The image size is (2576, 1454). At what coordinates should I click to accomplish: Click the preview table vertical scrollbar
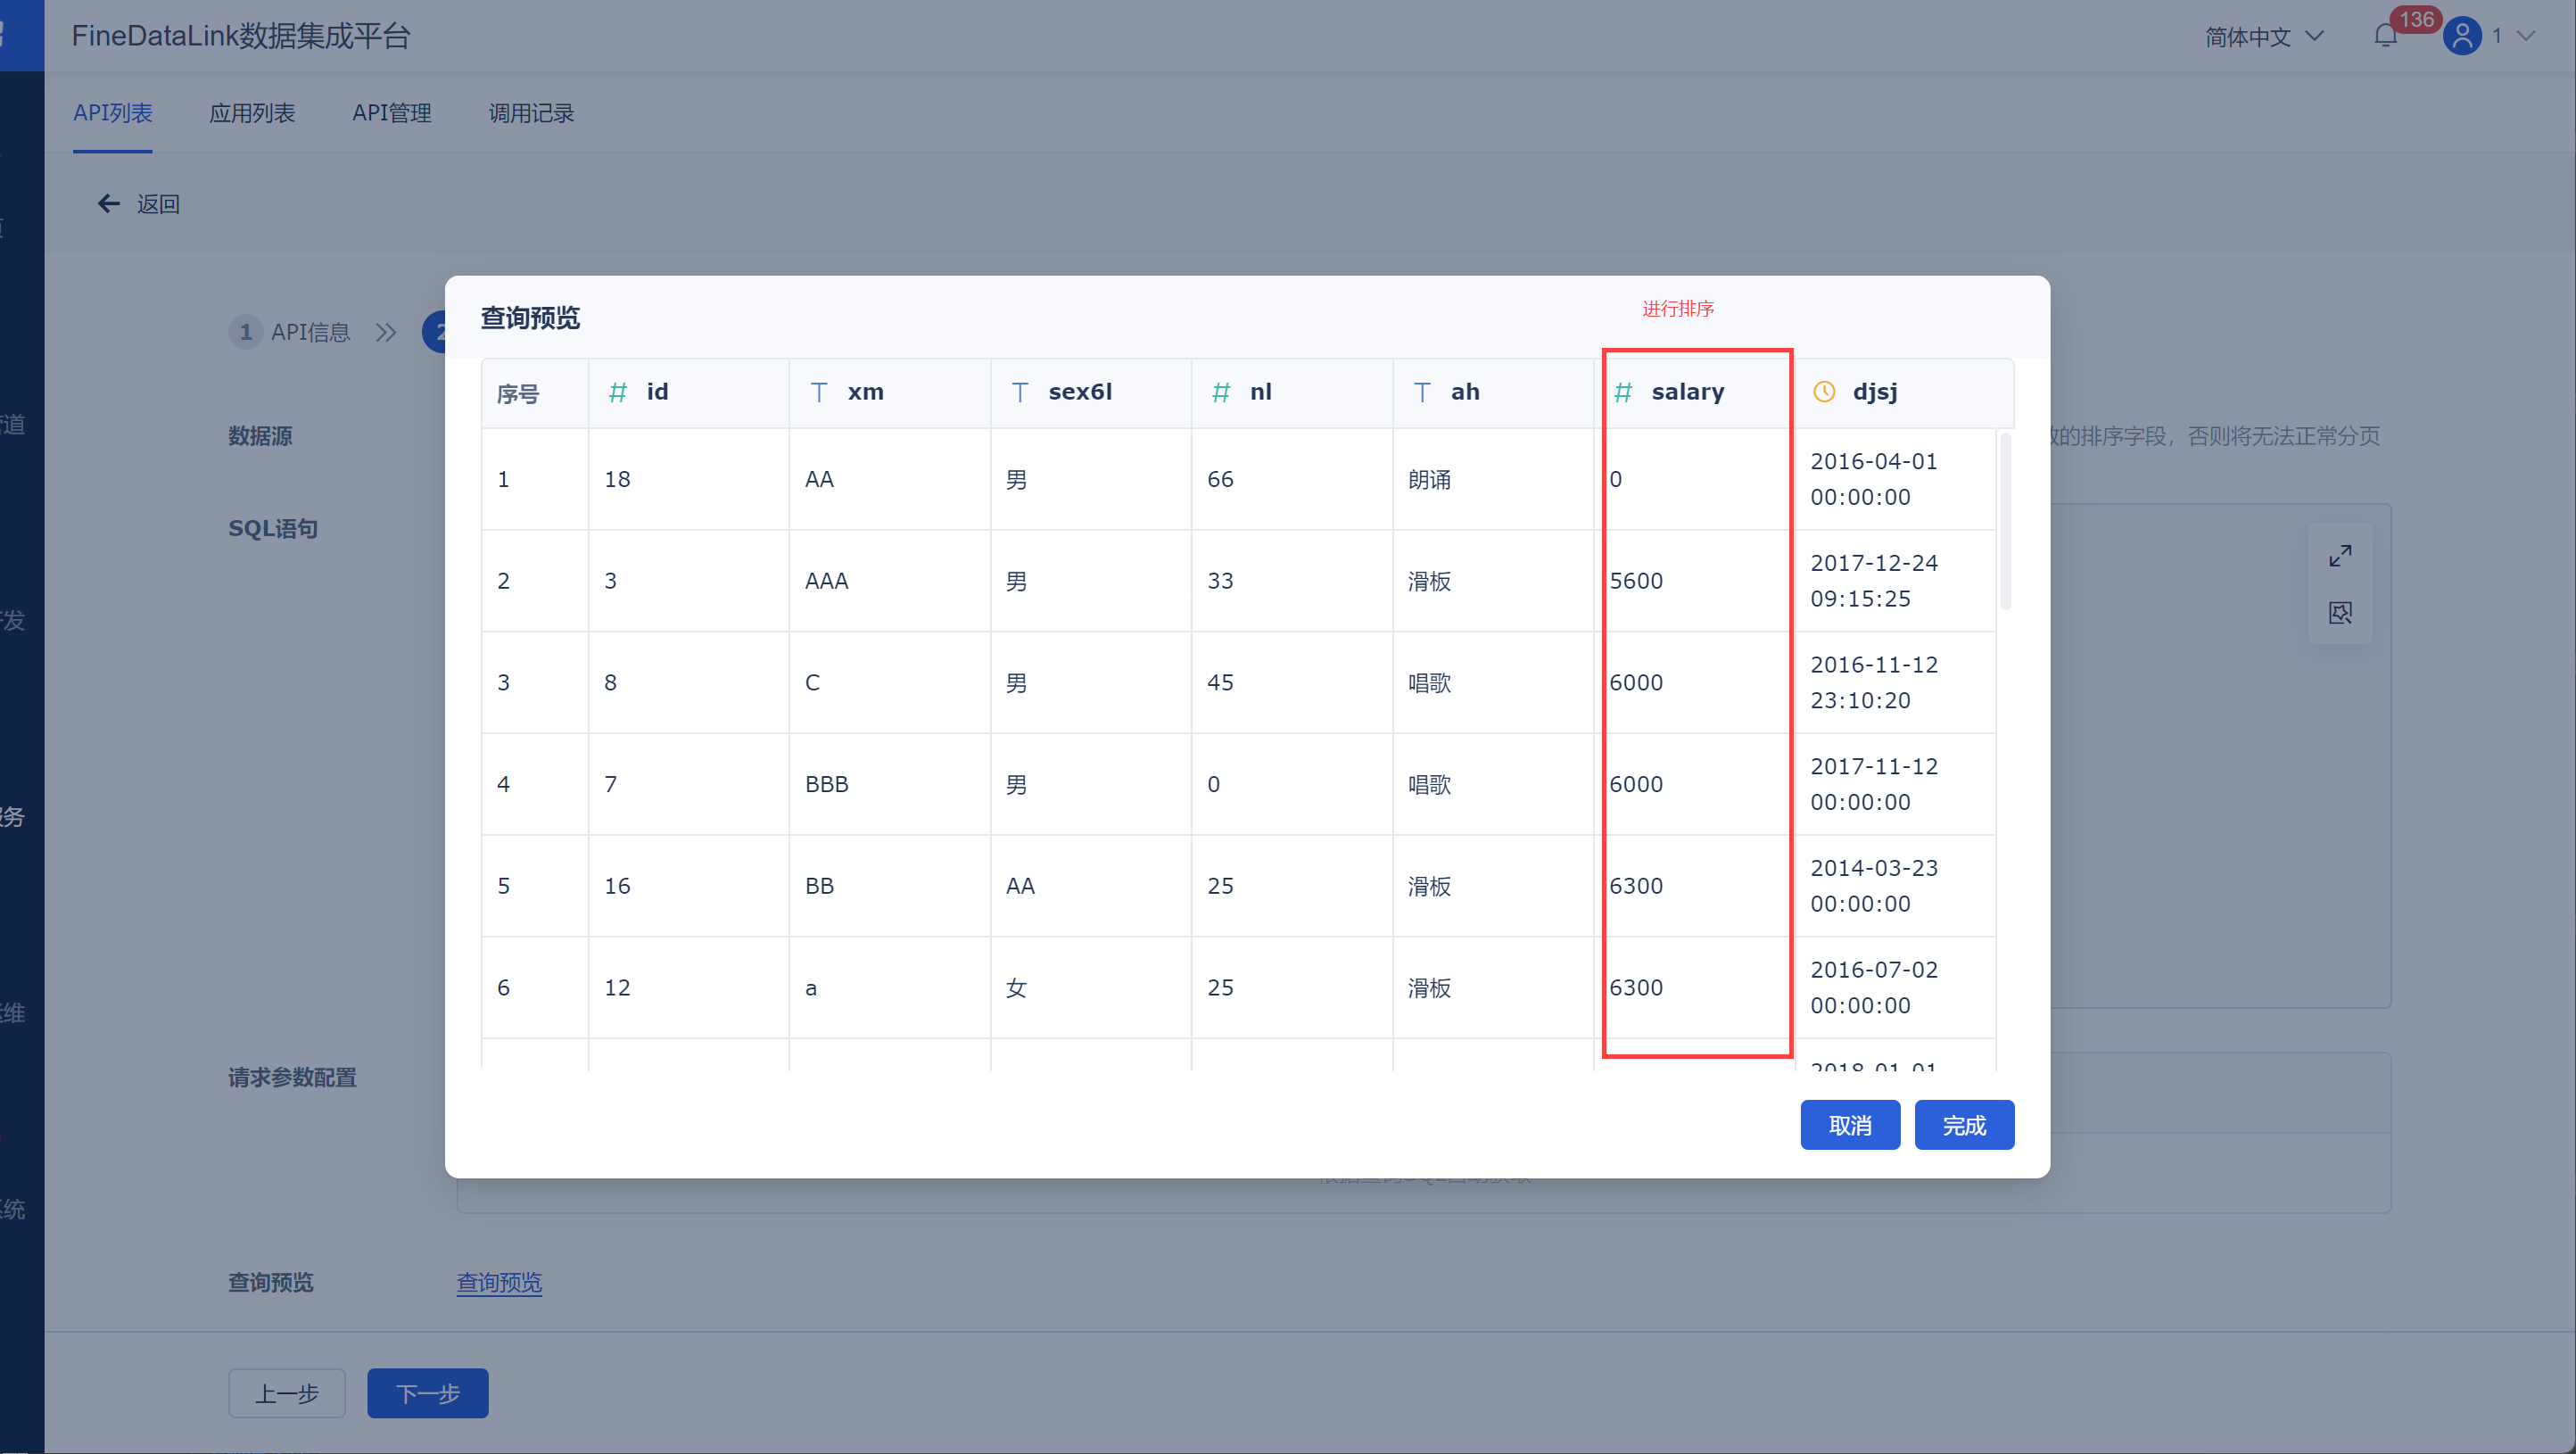[2005, 520]
